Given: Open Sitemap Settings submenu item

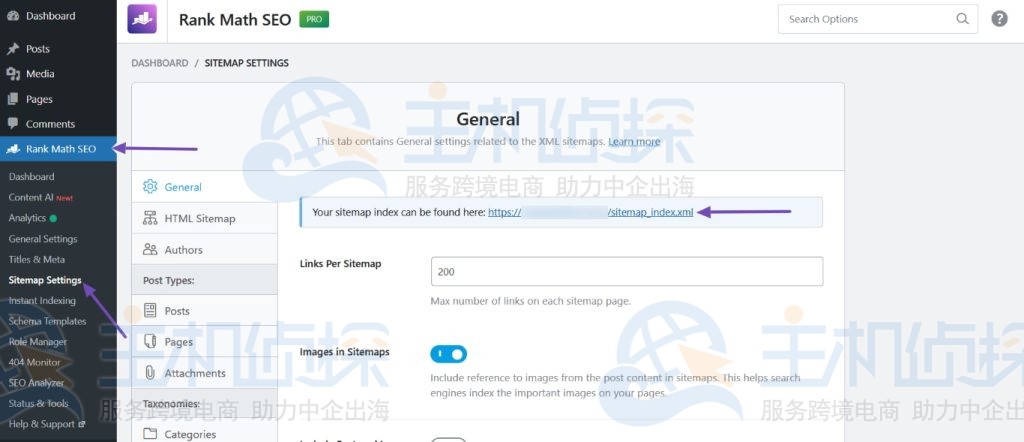Looking at the screenshot, I should click(45, 280).
